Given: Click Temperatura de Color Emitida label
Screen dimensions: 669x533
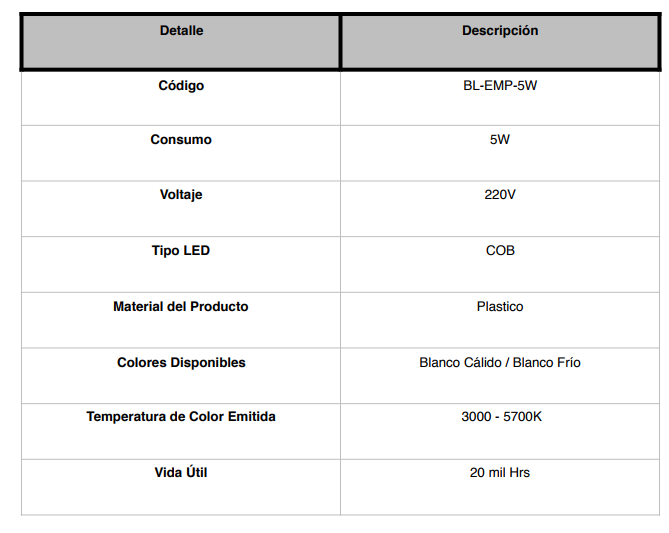Looking at the screenshot, I should pyautogui.click(x=181, y=416).
